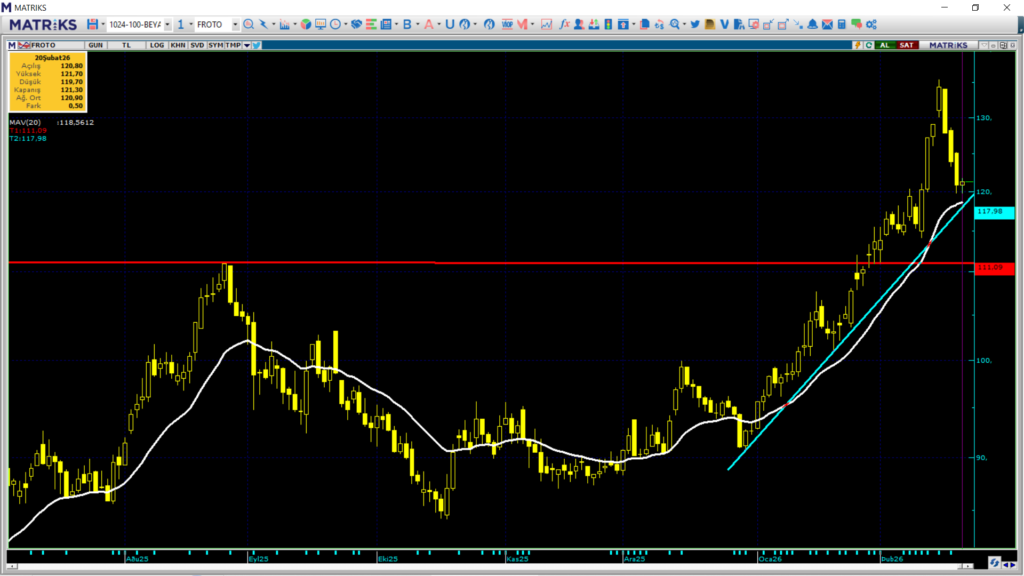1024x576 pixels.
Task: Open the formula (fx) tool
Action: pos(565,24)
